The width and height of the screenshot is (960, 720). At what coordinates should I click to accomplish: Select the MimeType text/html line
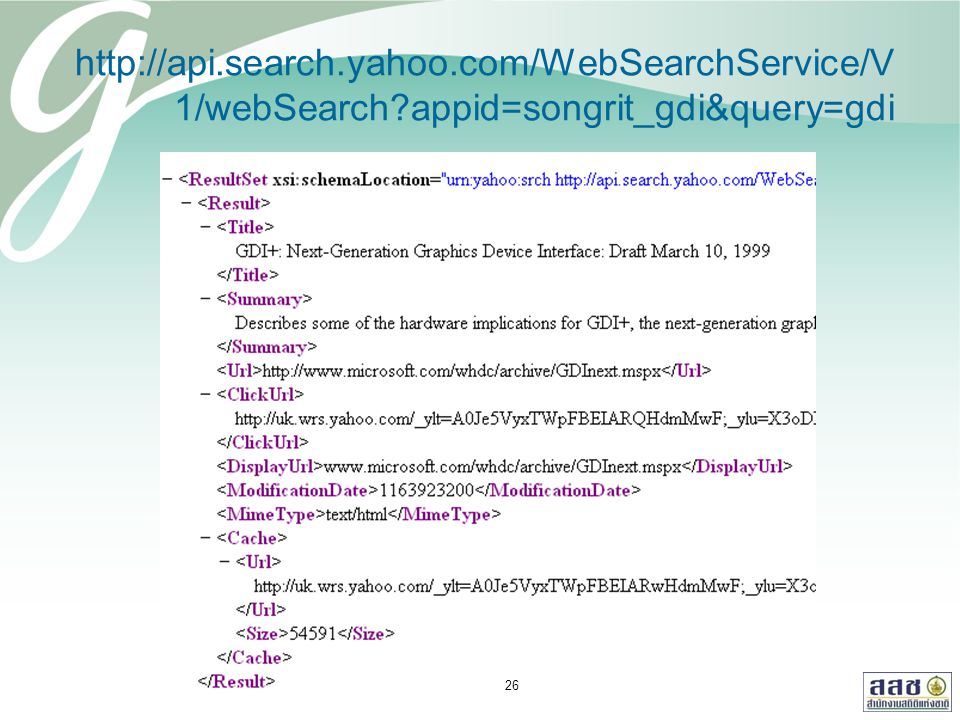tap(358, 514)
